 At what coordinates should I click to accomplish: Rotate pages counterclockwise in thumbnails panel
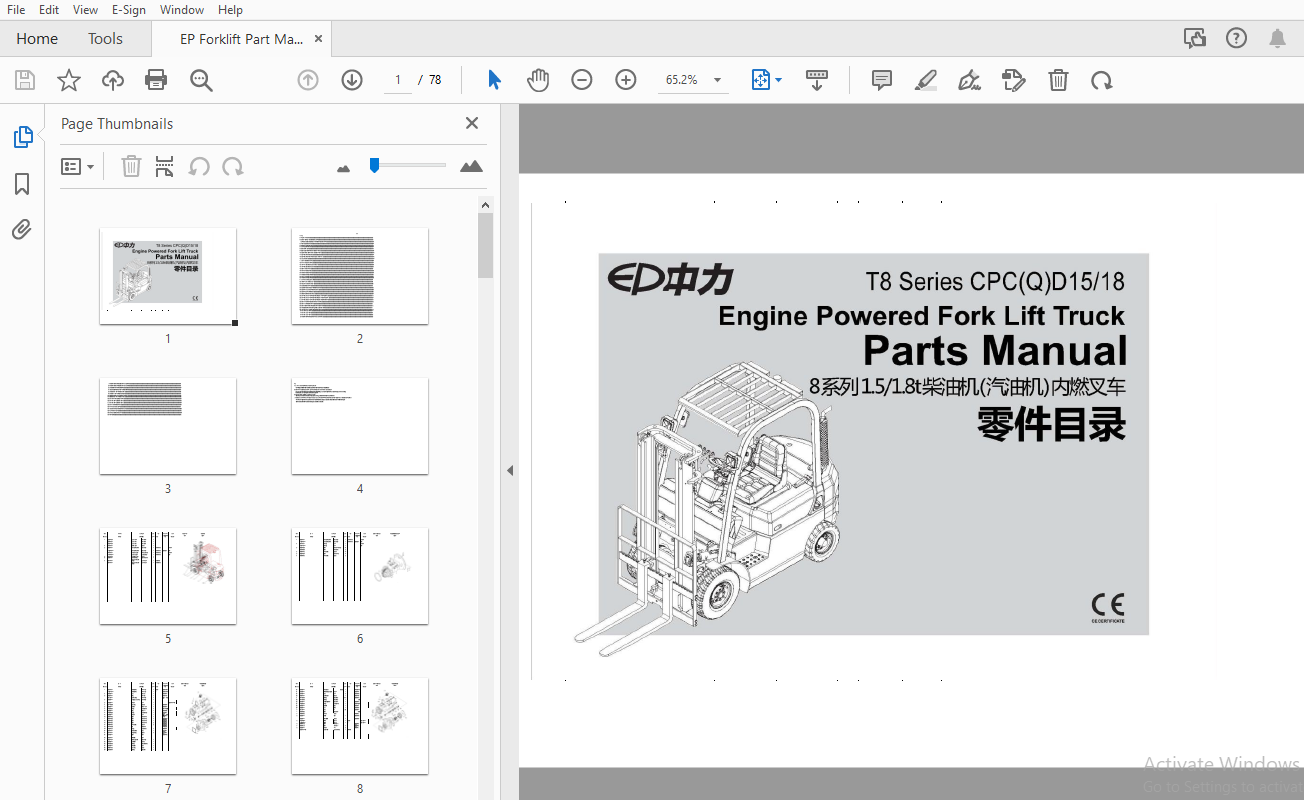click(199, 166)
